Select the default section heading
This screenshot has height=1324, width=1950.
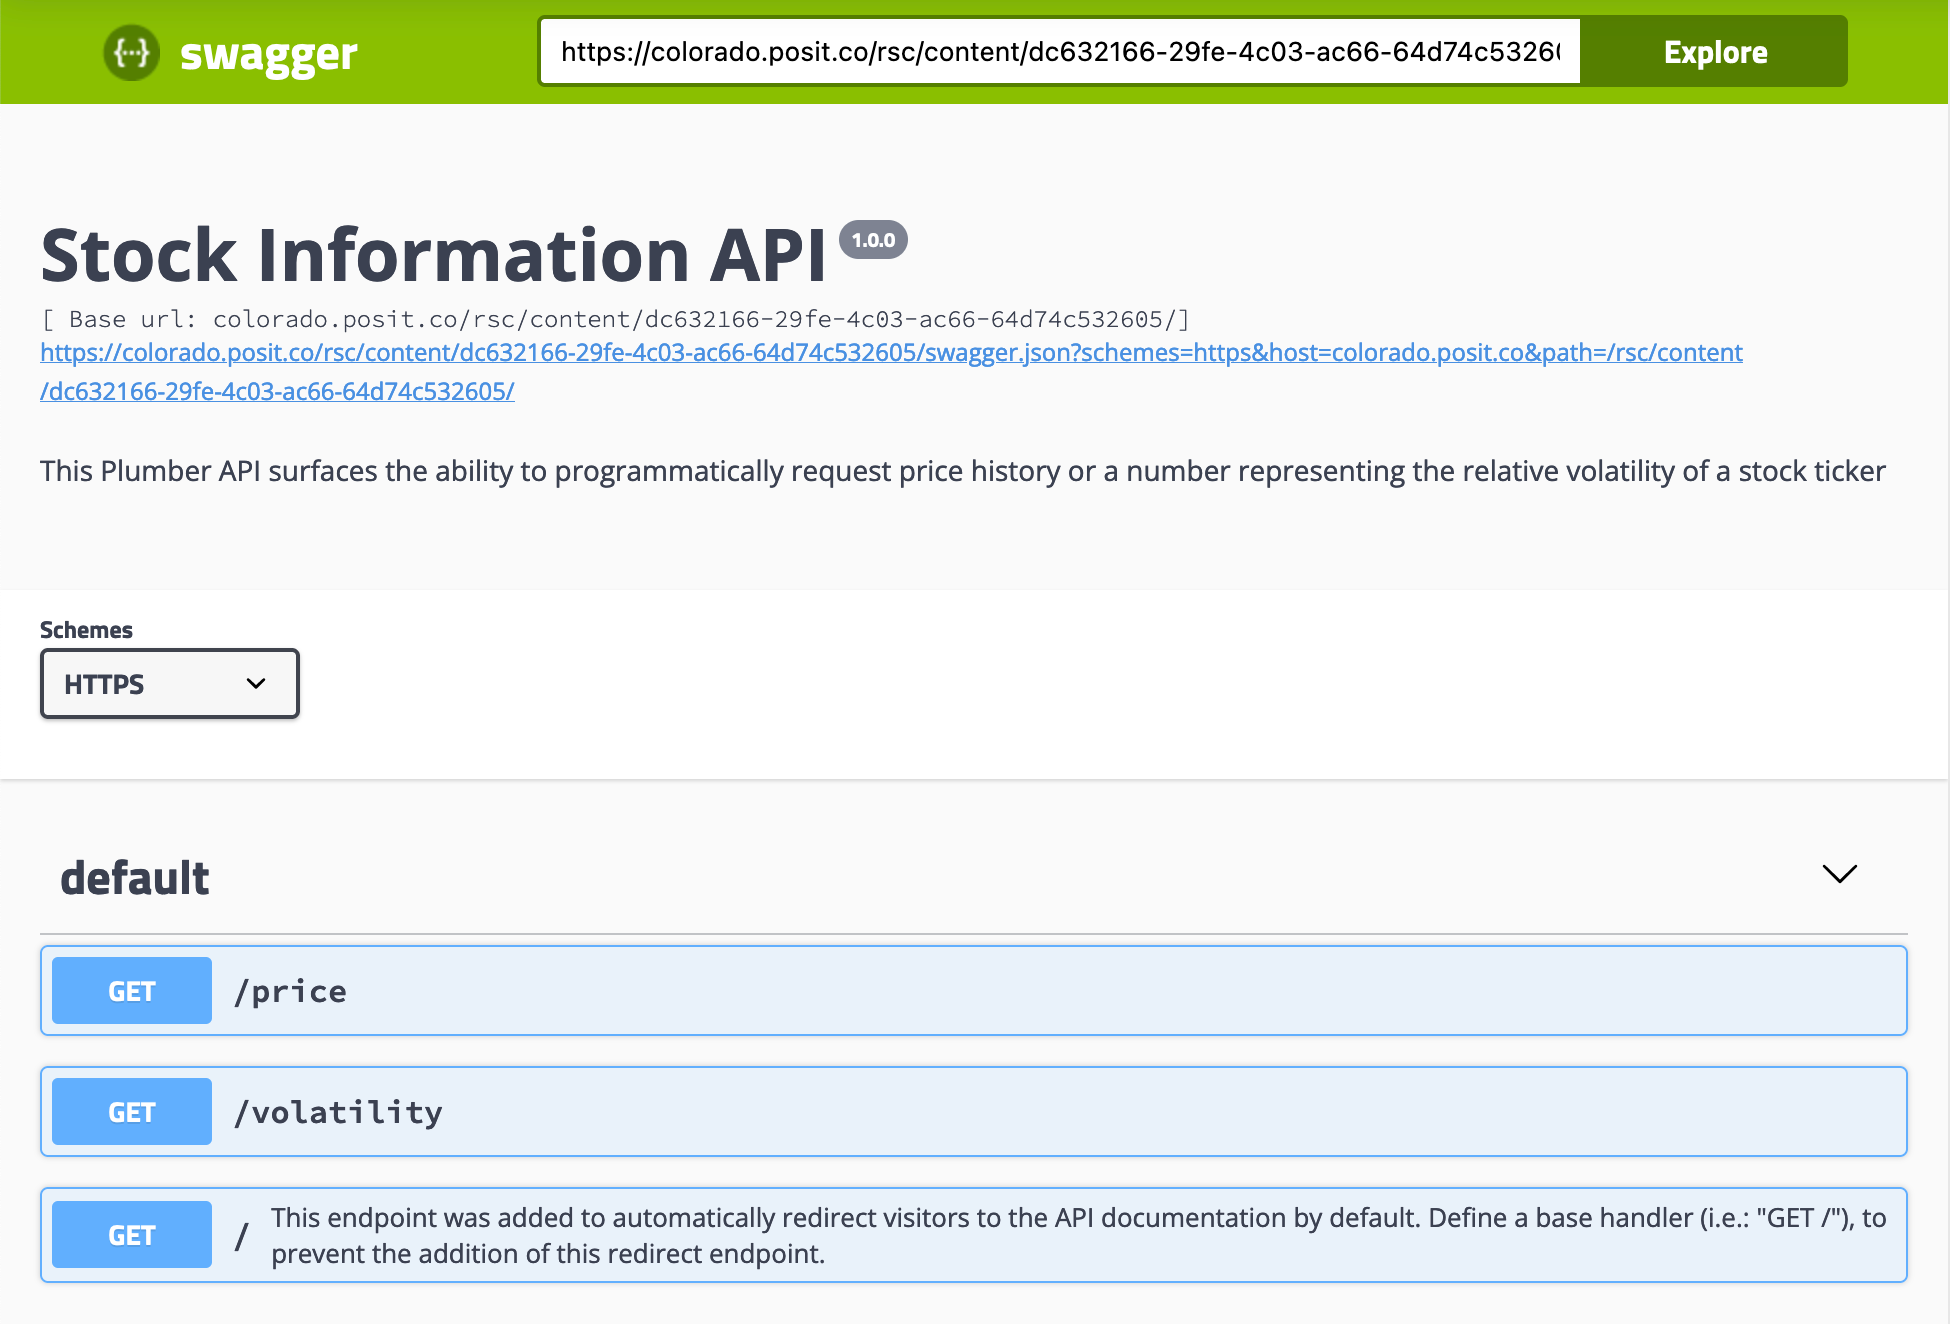pos(135,876)
